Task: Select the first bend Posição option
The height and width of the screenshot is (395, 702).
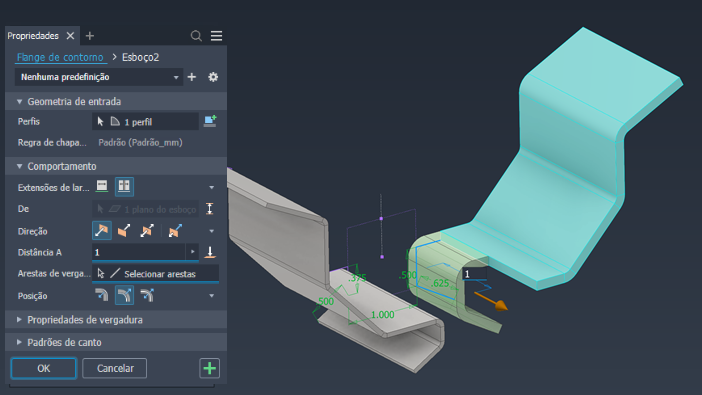Action: [102, 295]
